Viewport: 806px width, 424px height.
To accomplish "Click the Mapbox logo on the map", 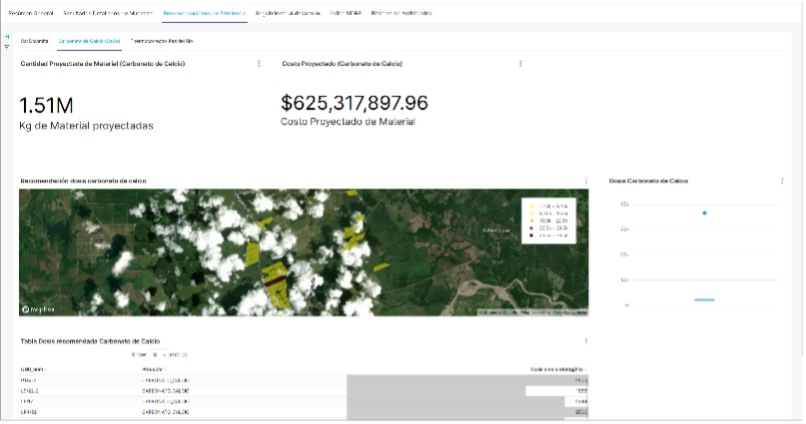I will tap(36, 310).
